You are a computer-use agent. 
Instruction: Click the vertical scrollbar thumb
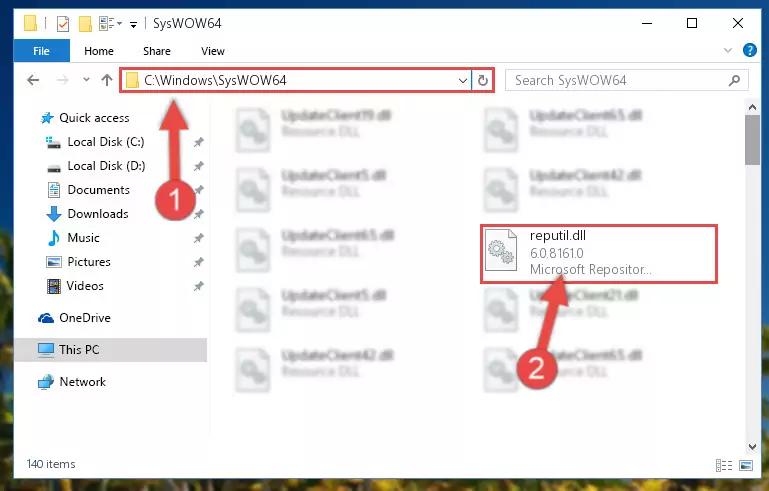tap(752, 140)
